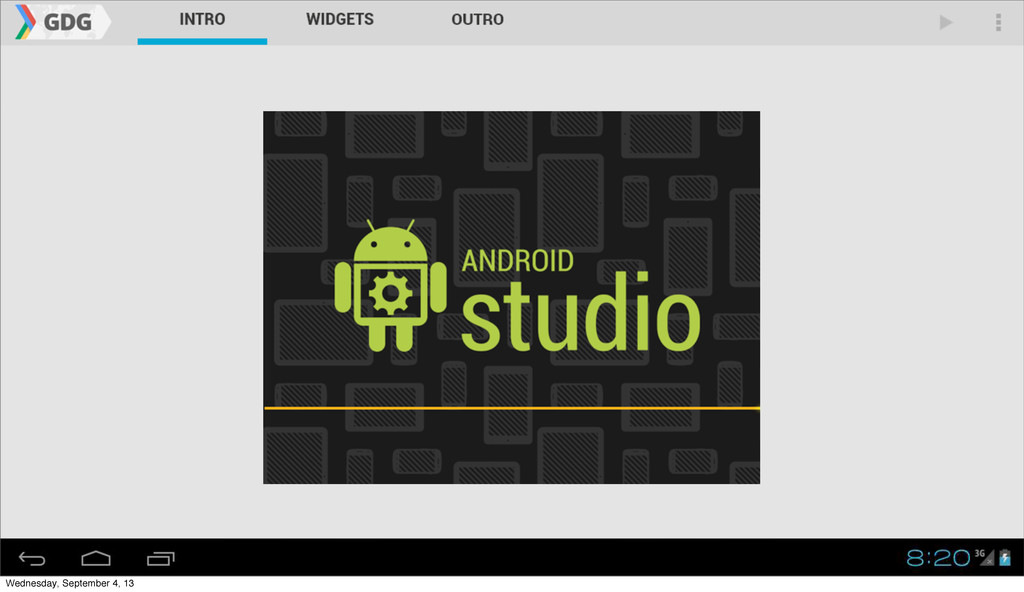Tap the play arrow in action bar

(x=946, y=22)
